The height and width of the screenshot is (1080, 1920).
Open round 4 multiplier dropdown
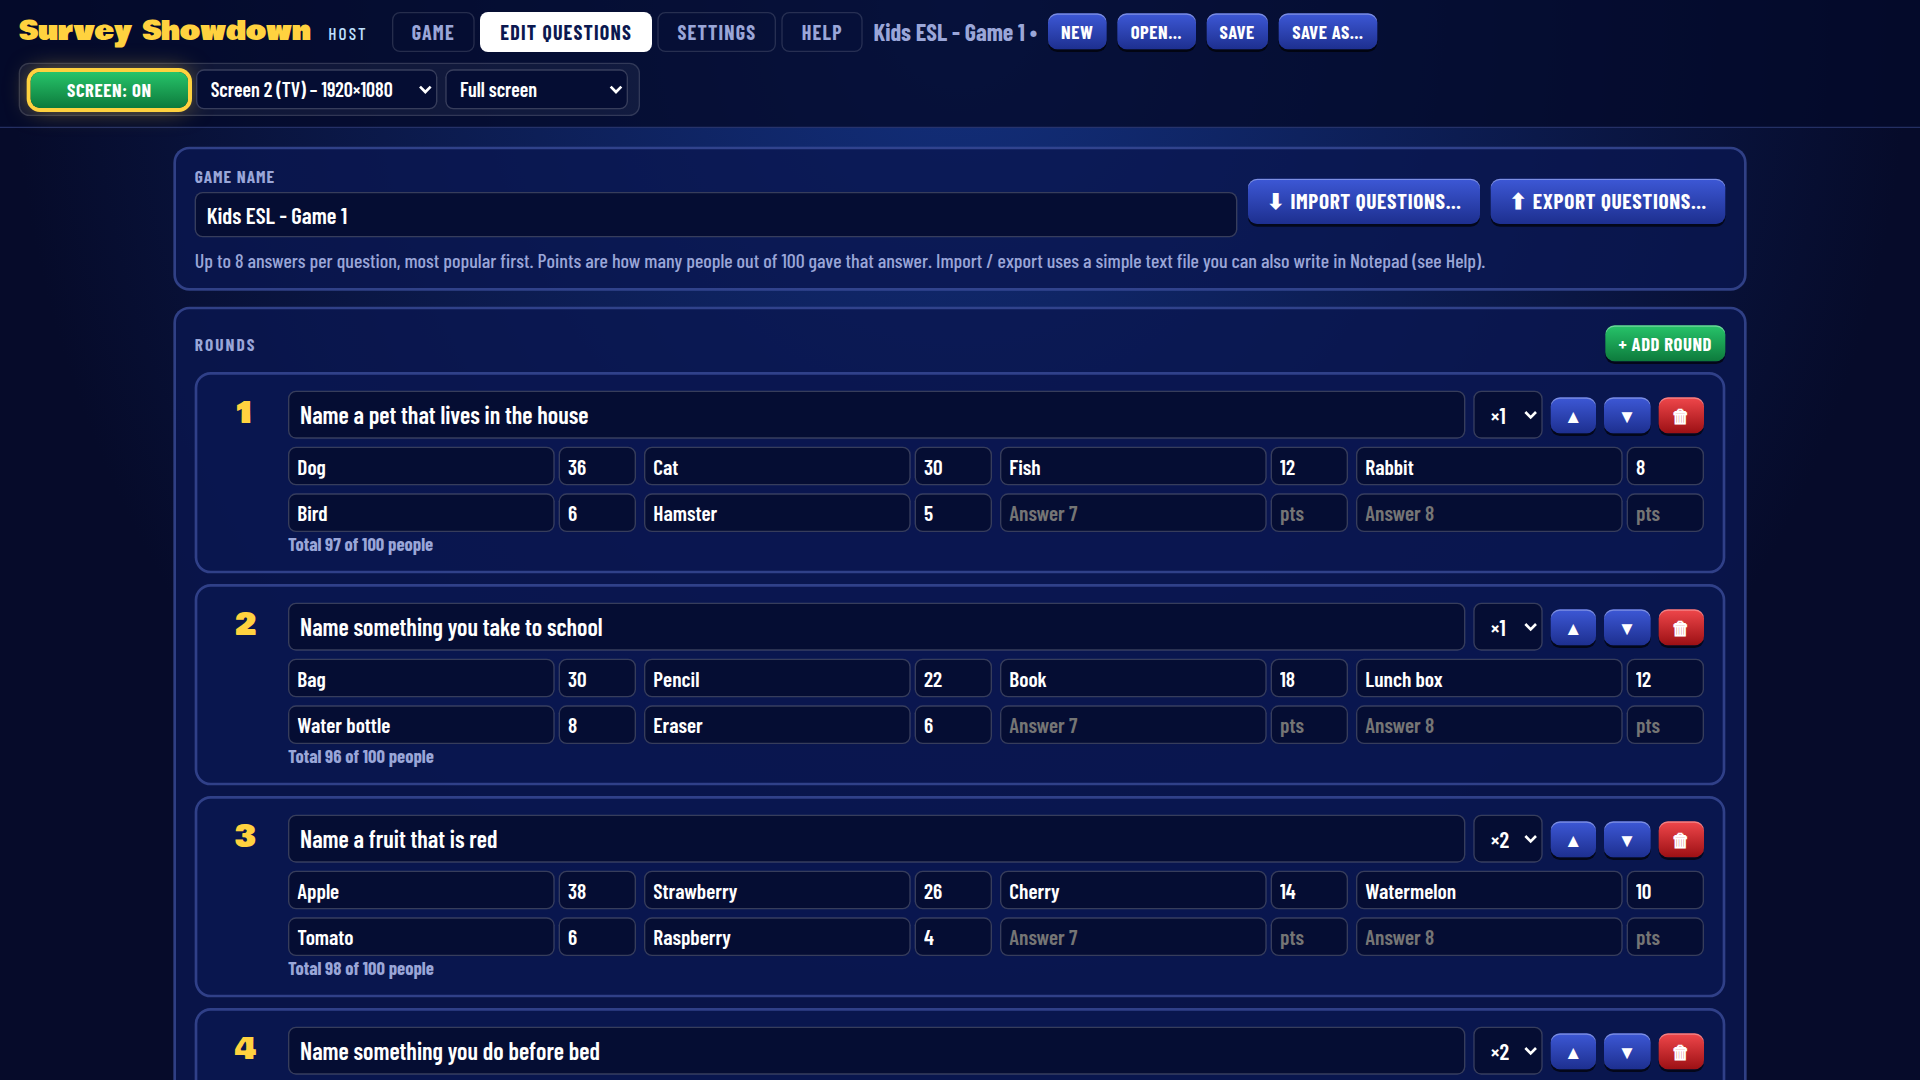[x=1508, y=1052]
